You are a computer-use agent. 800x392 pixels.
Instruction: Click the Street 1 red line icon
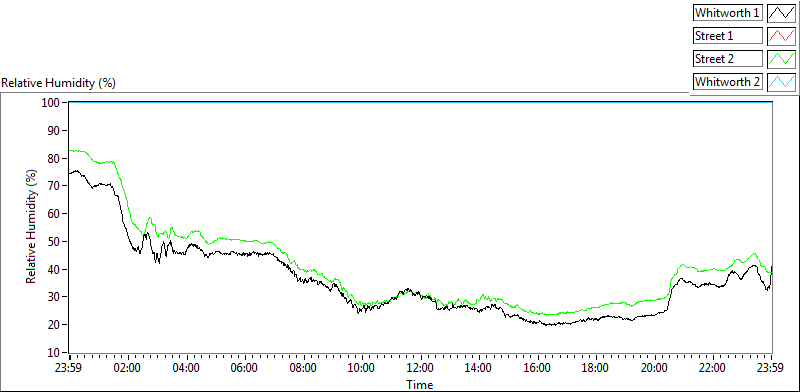point(781,36)
